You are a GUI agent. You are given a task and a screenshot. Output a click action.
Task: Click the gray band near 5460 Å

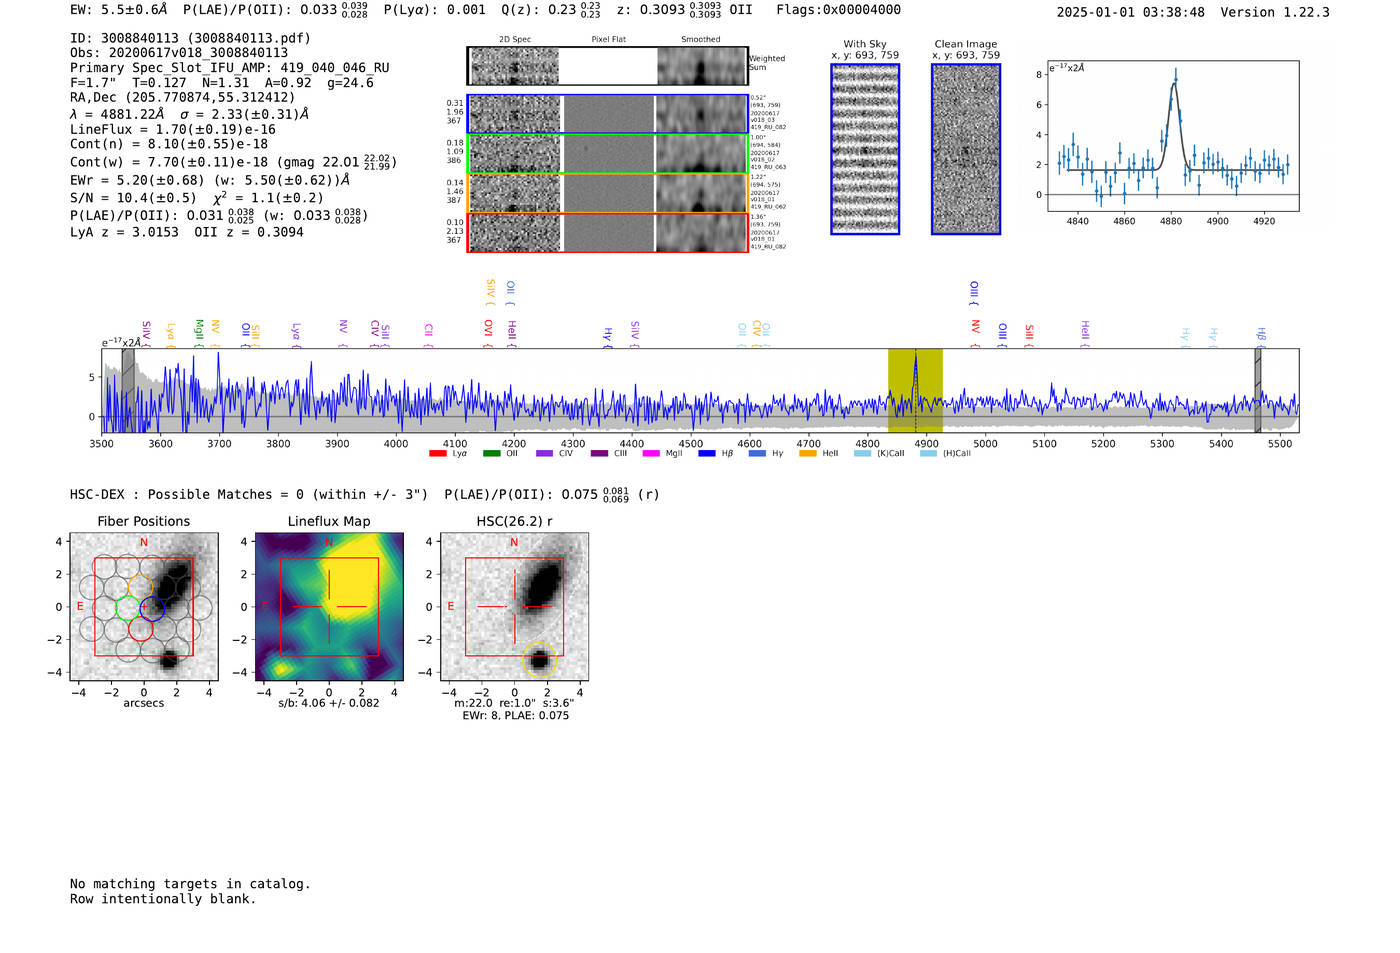point(1258,390)
